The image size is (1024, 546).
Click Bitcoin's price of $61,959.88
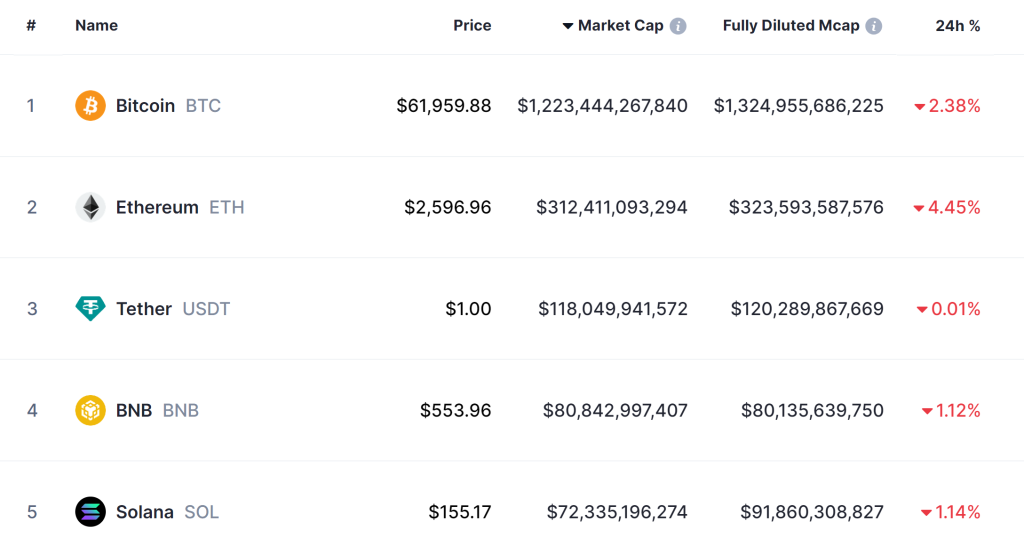443,105
